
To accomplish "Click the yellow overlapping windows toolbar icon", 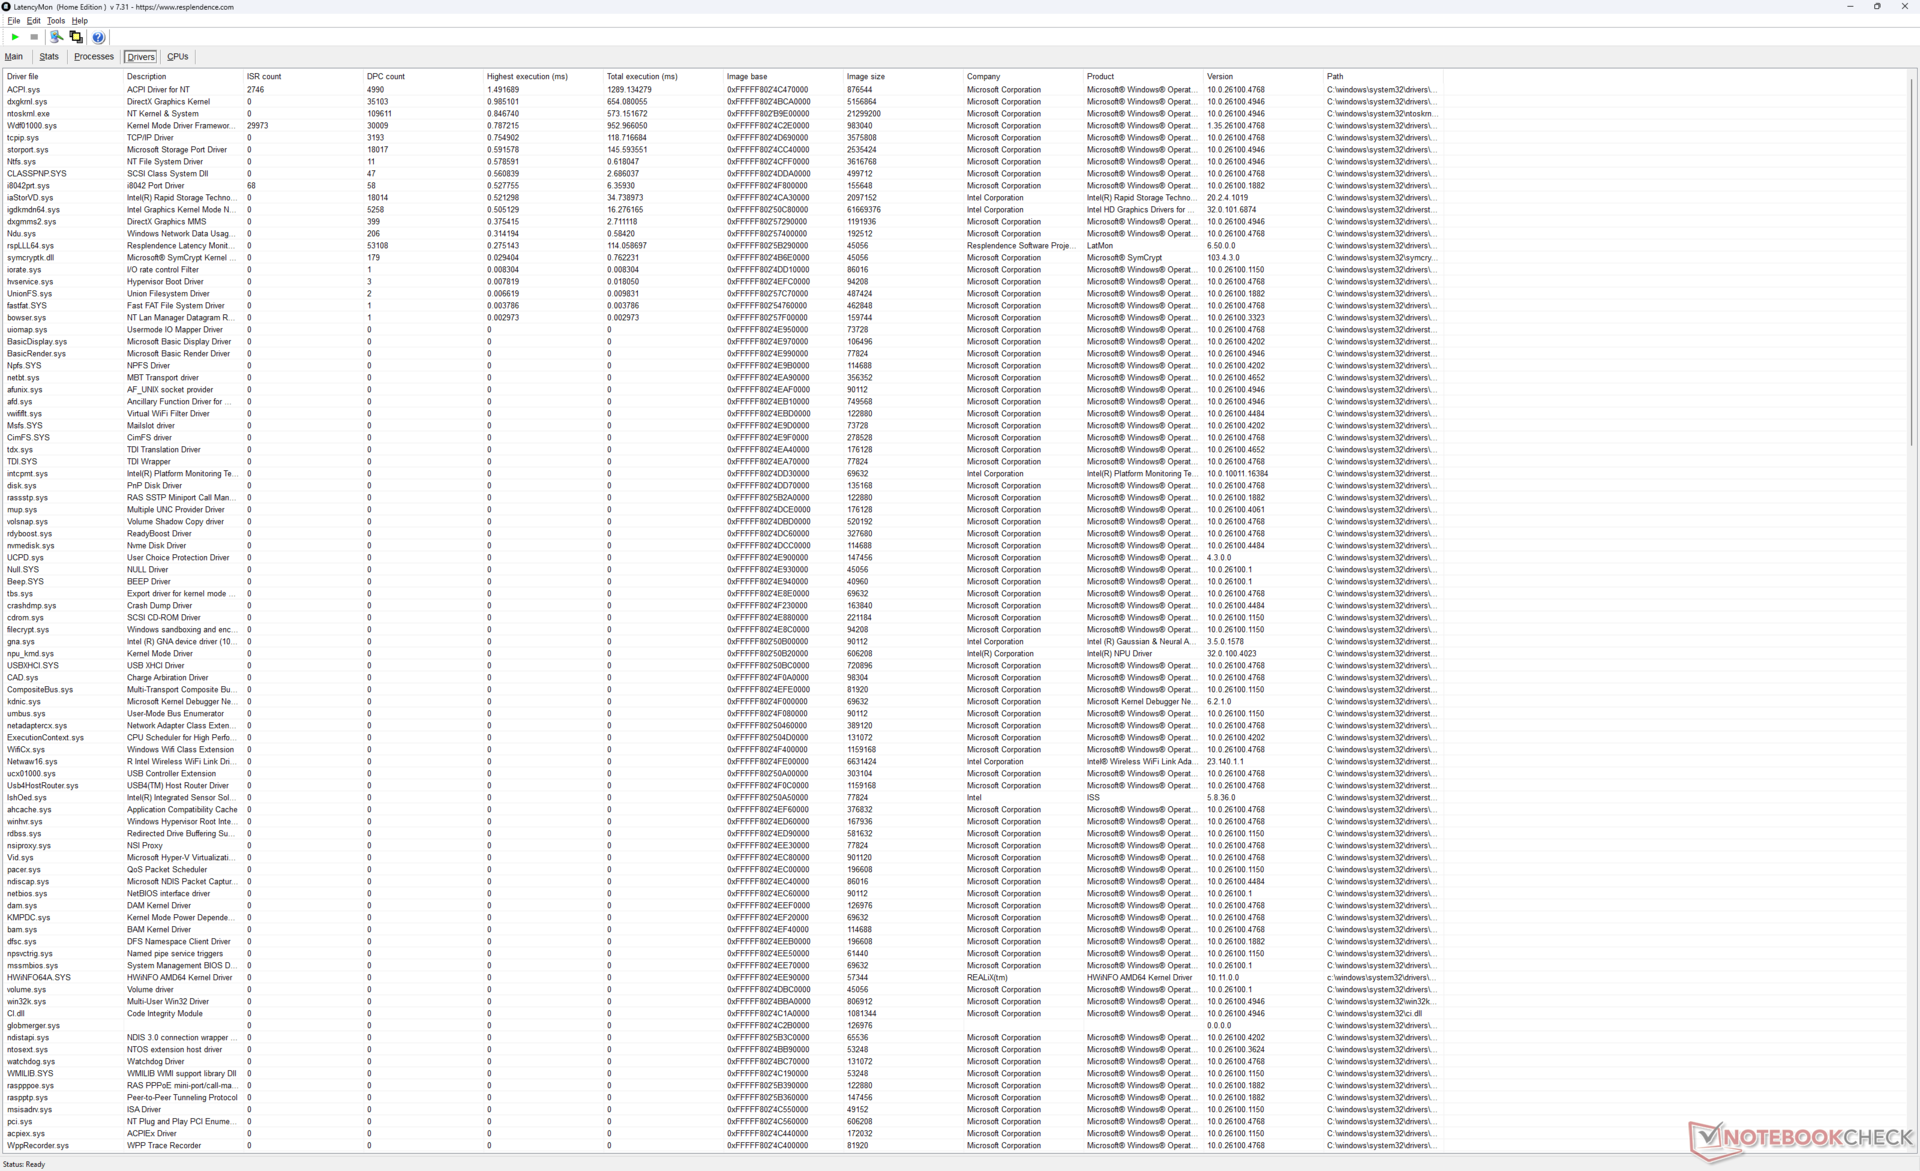I will [76, 37].
